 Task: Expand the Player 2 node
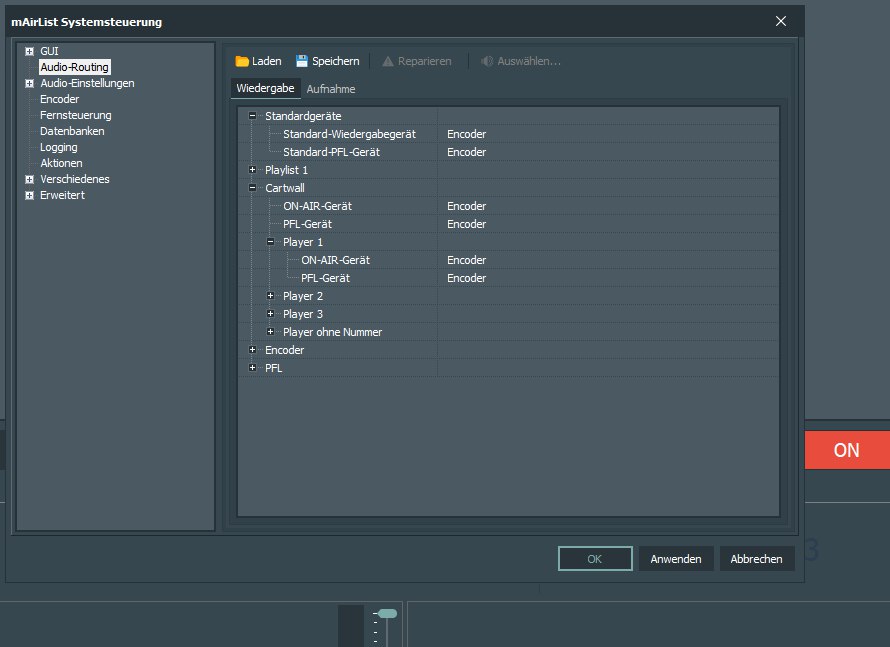(271, 296)
